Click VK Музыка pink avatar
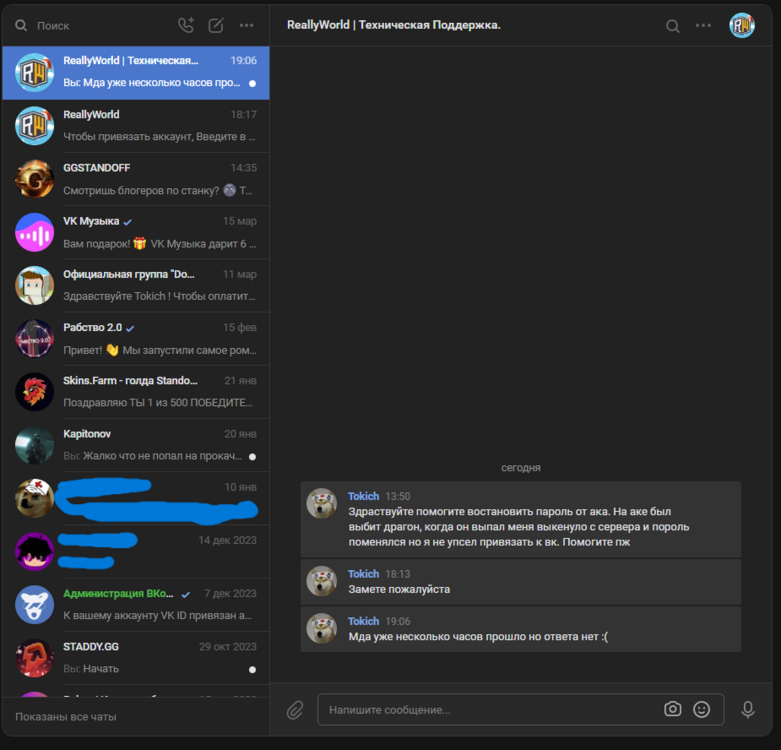This screenshot has height=750, width=781. (34, 232)
